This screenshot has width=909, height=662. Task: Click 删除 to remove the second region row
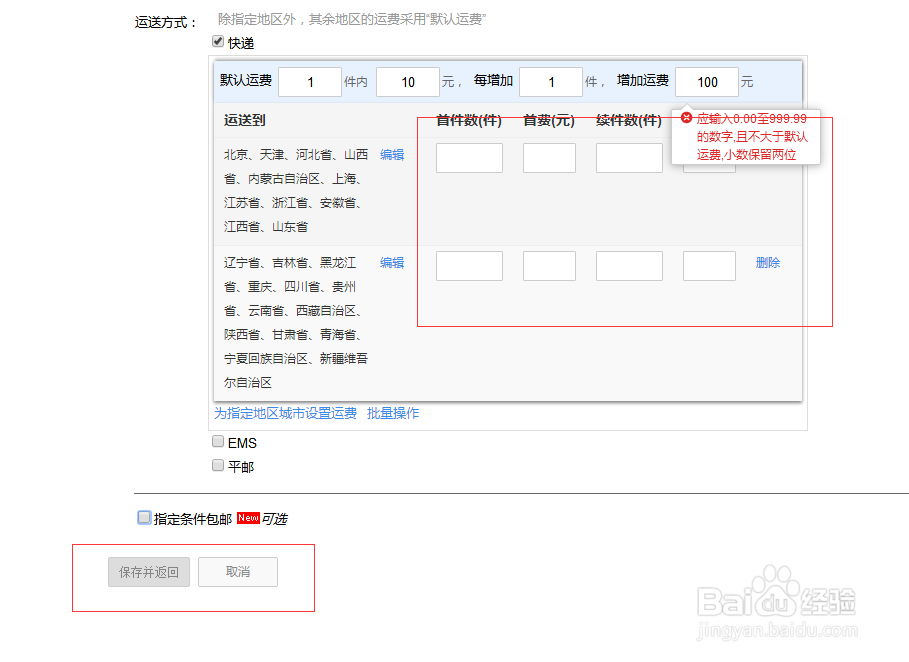coord(767,262)
